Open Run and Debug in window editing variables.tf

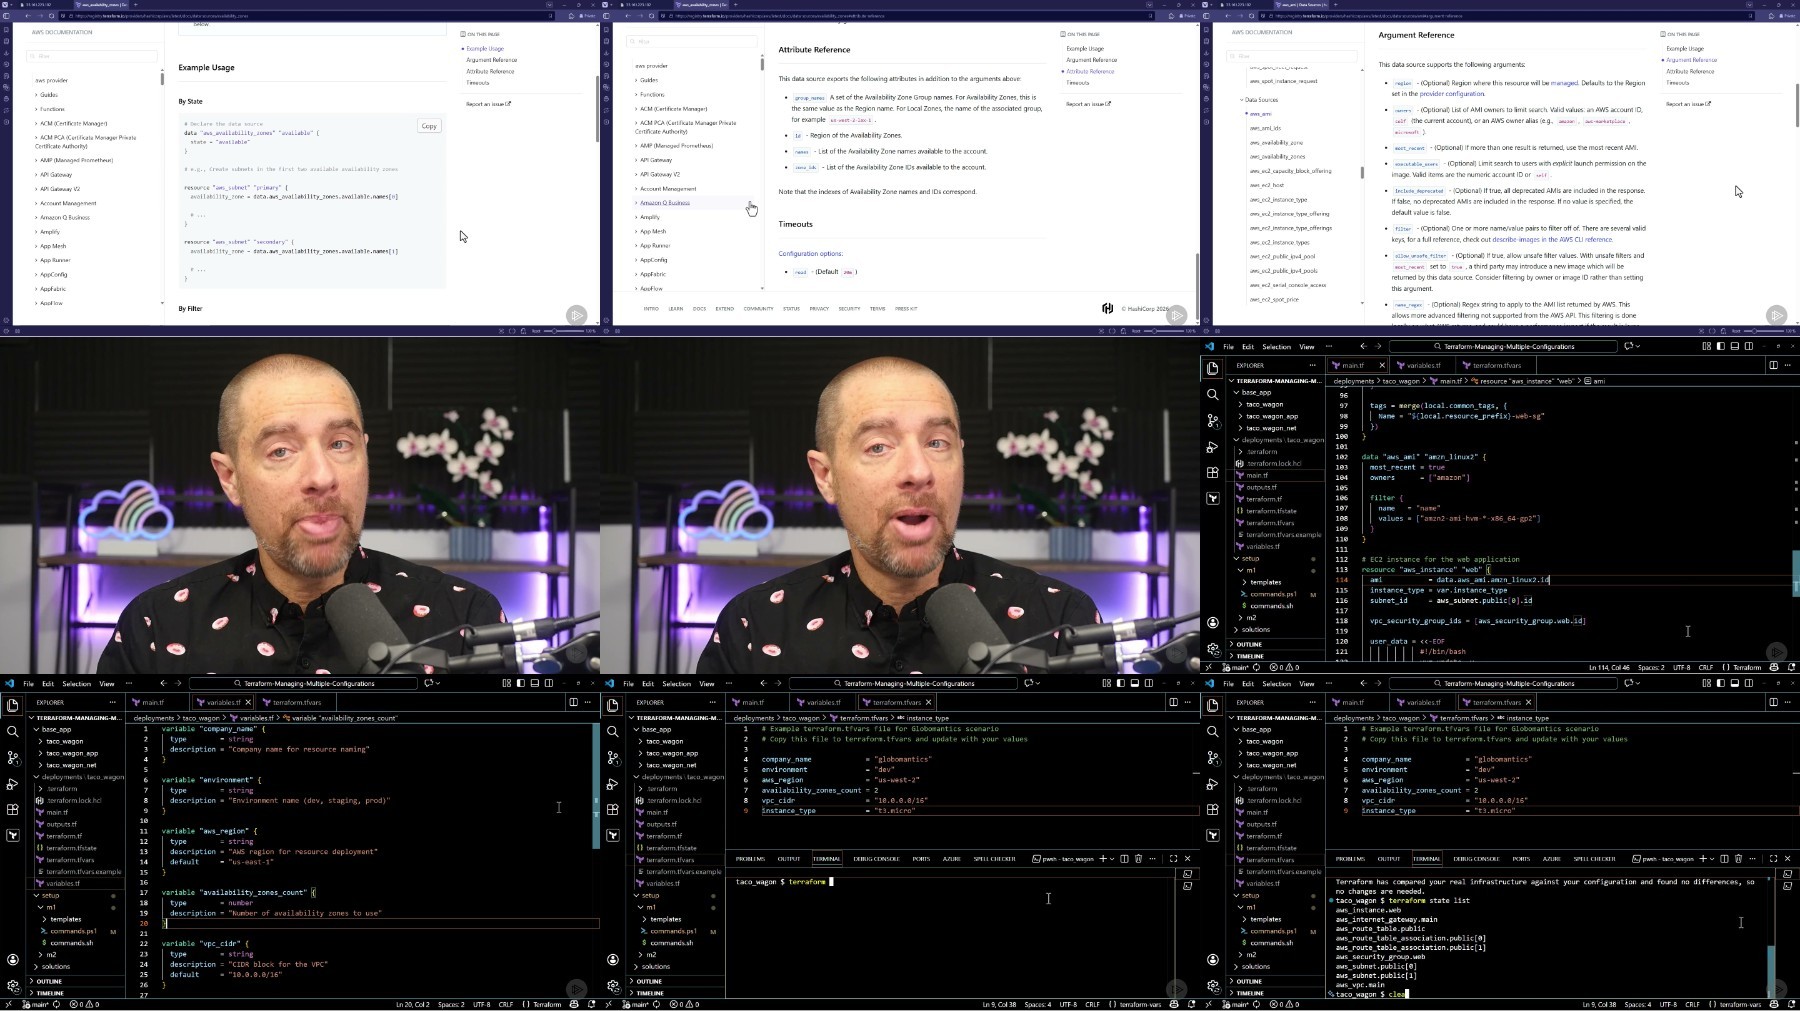pos(13,783)
